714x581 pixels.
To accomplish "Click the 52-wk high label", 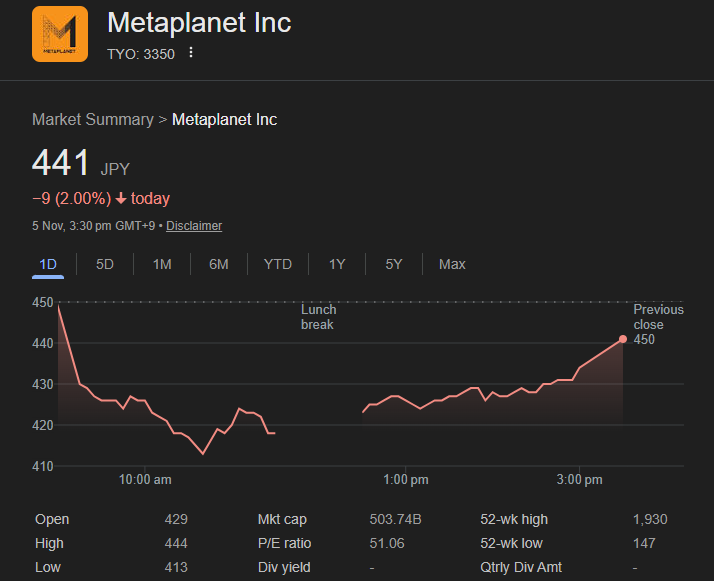I will click(x=514, y=519).
